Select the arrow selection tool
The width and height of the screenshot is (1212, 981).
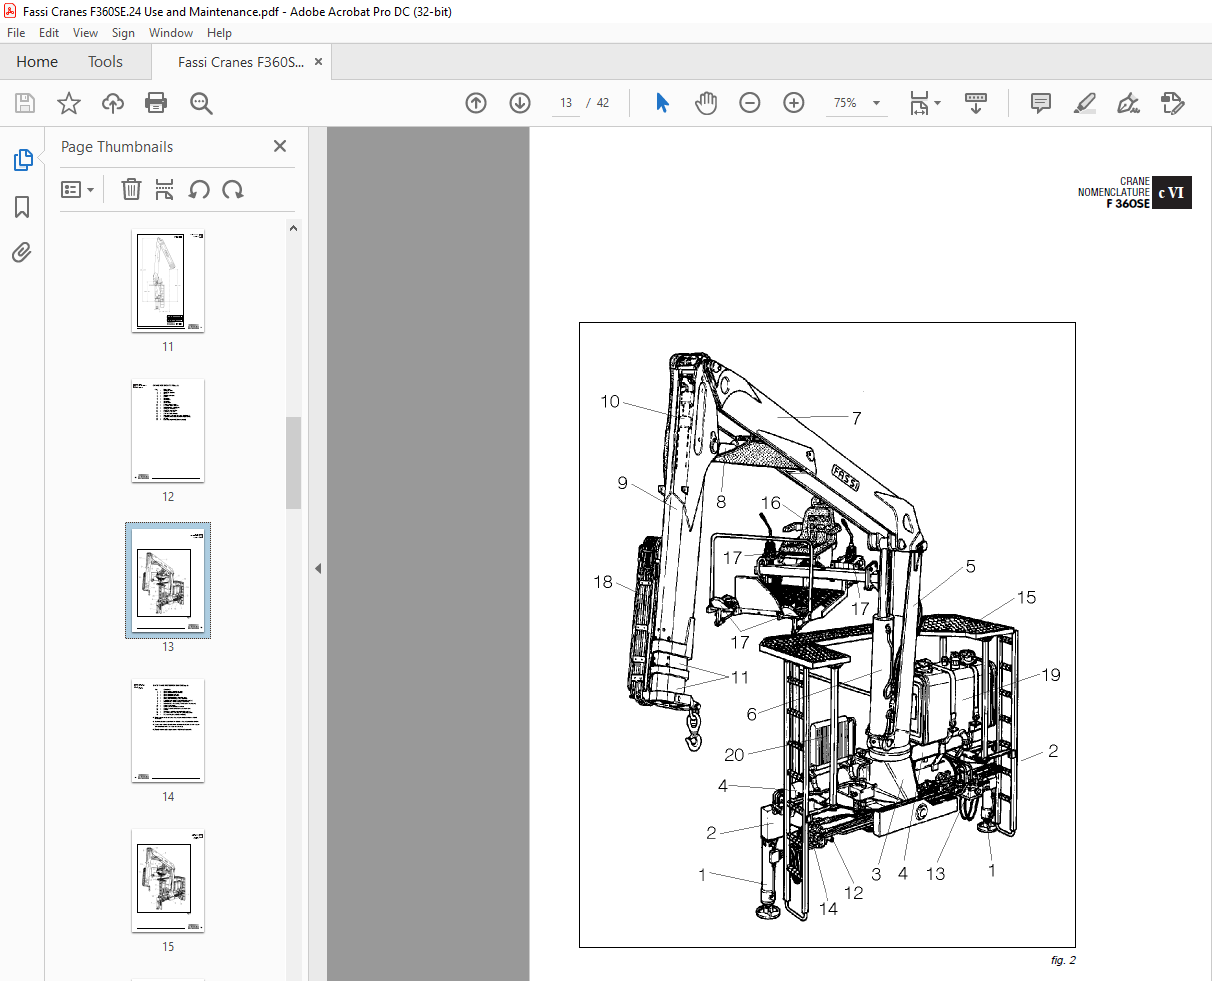coord(662,103)
